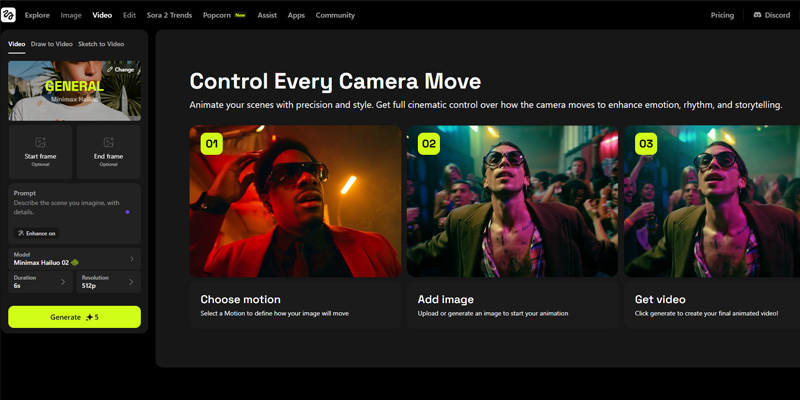
Task: Open the Sora 2 Trends page
Action: point(169,15)
